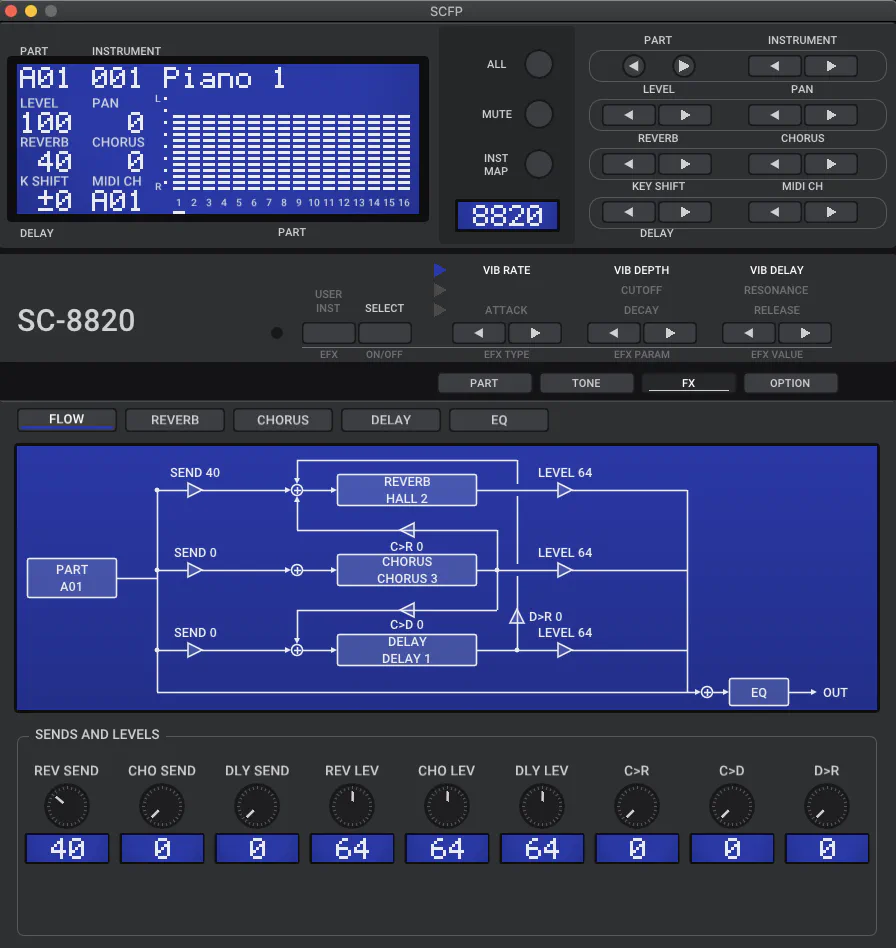Screen dimensions: 896x948
Task: Click the MIDI CH right arrow button
Action: point(831,212)
